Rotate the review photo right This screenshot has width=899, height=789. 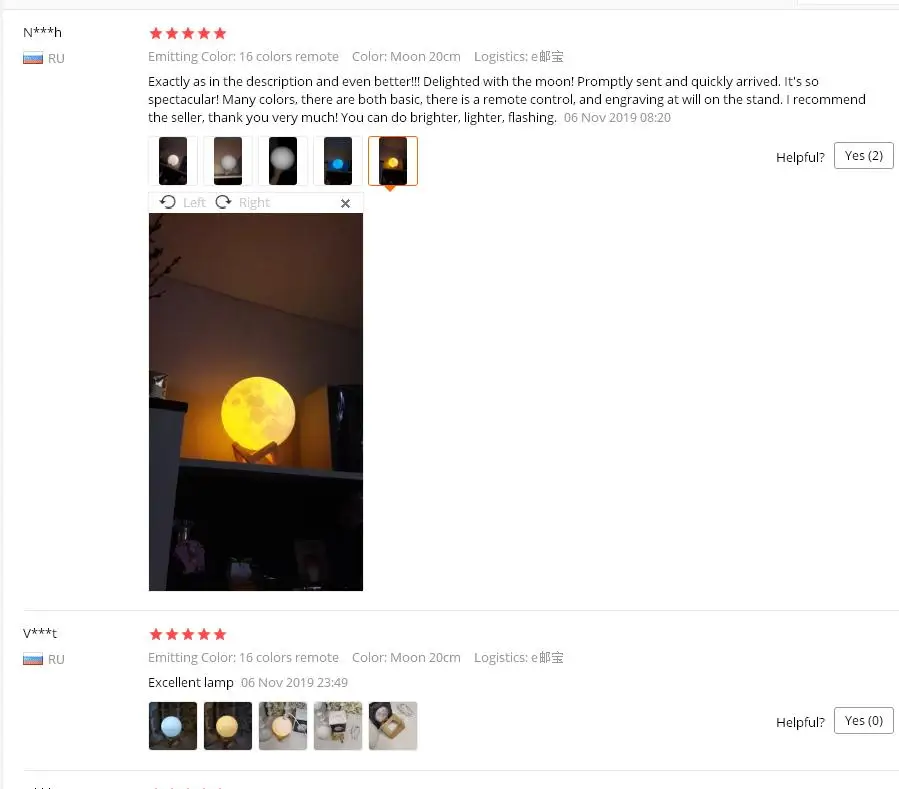(223, 202)
